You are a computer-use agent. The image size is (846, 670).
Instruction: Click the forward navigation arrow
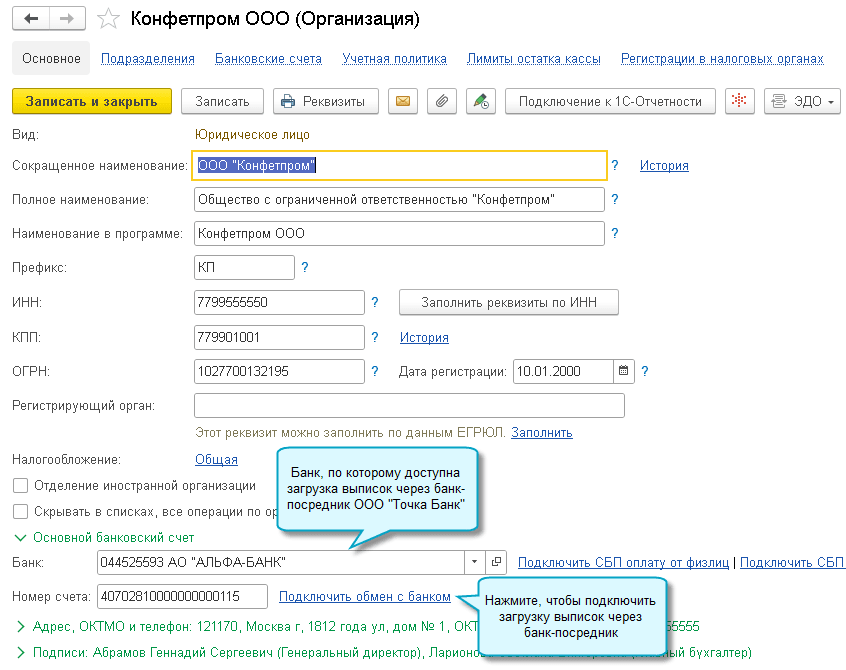(x=67, y=19)
